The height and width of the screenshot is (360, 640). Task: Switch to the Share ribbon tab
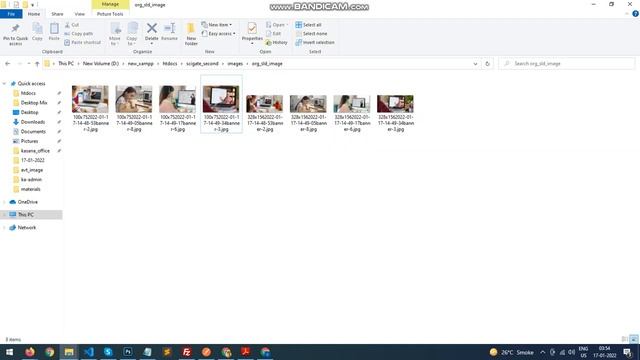pyautogui.click(x=57, y=14)
